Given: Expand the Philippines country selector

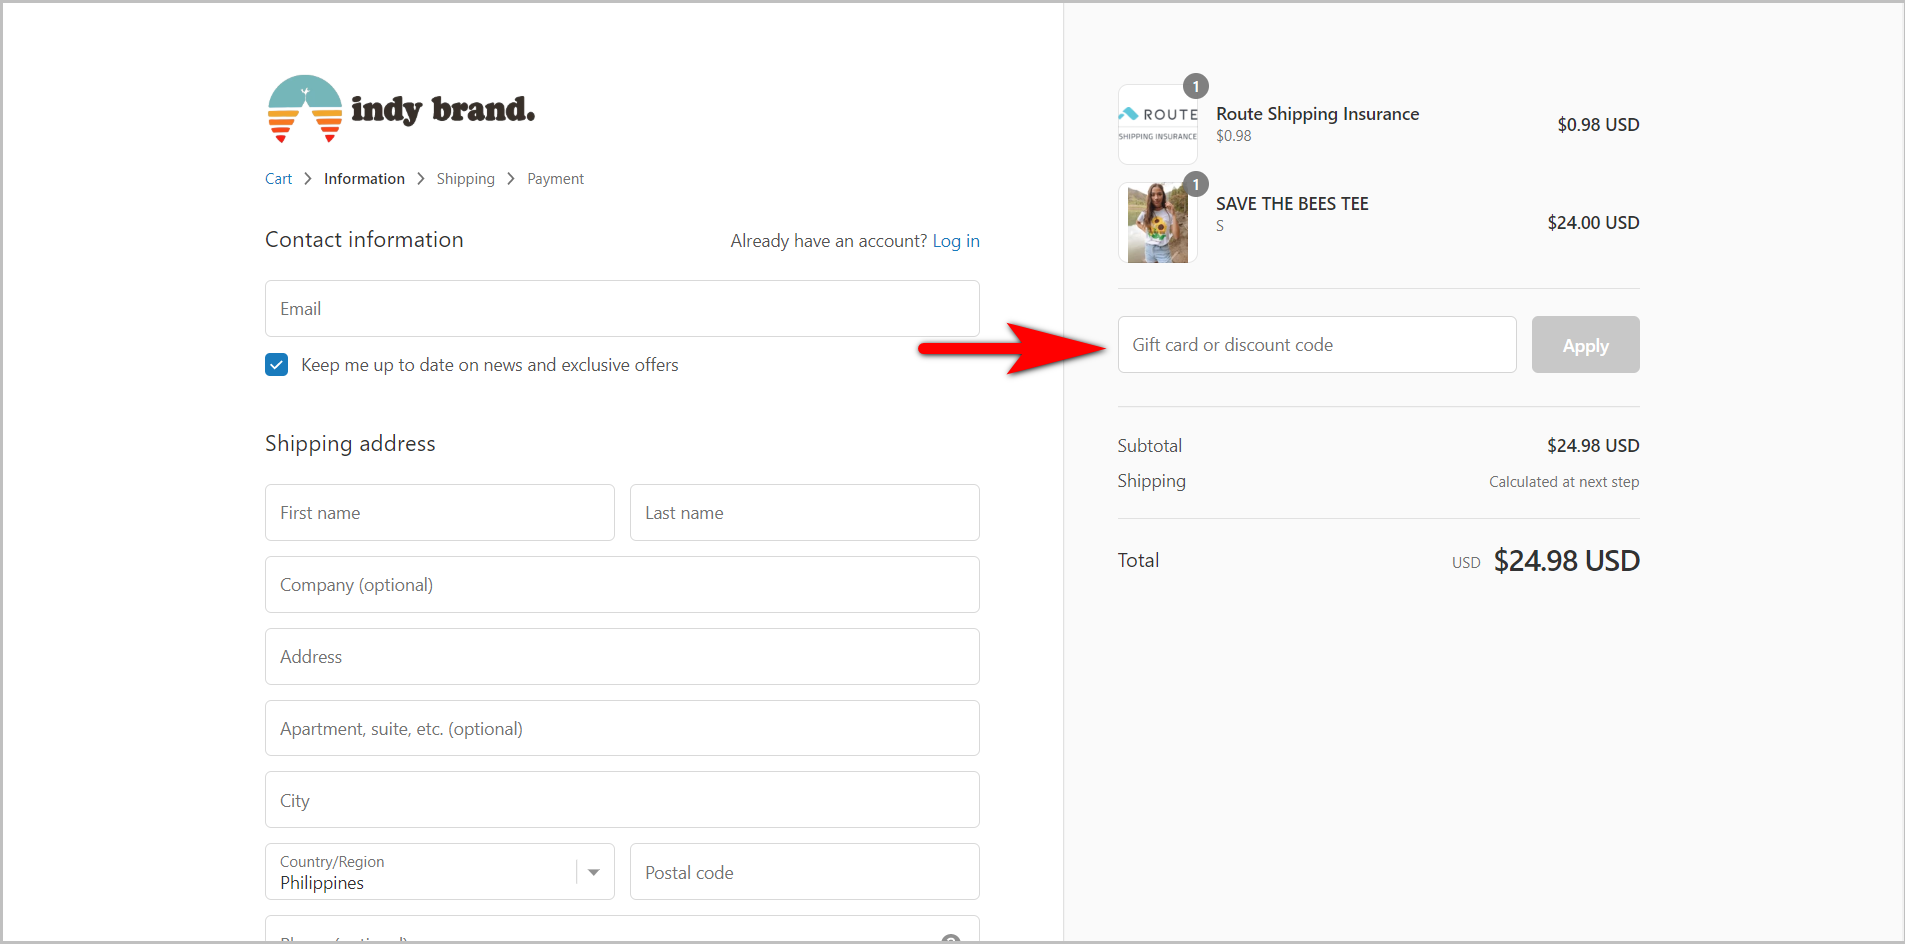Looking at the screenshot, I should click(x=439, y=871).
